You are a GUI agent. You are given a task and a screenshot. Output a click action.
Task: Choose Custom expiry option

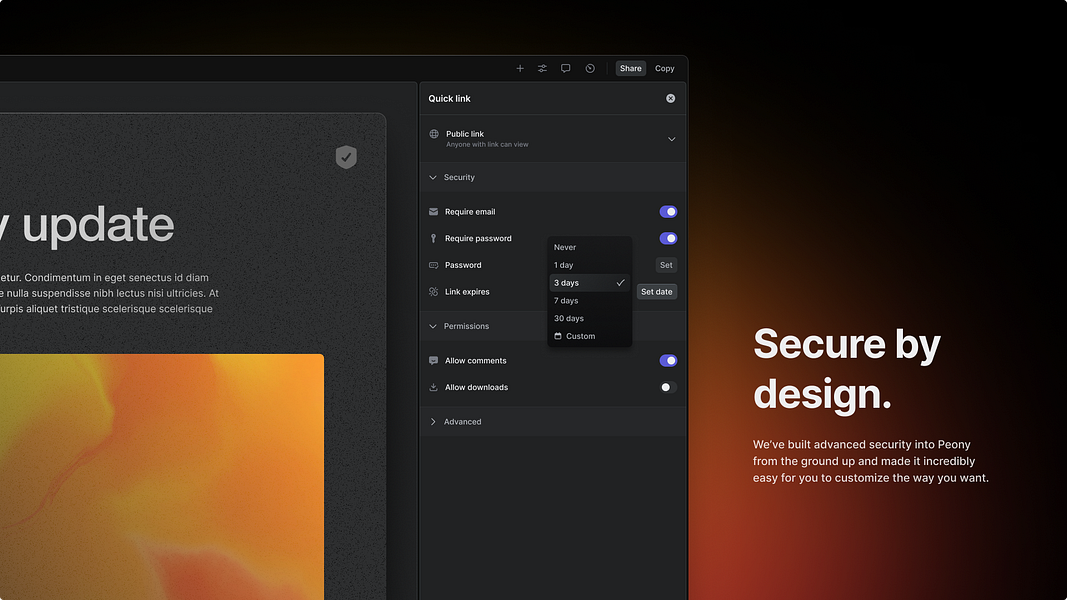(x=589, y=336)
